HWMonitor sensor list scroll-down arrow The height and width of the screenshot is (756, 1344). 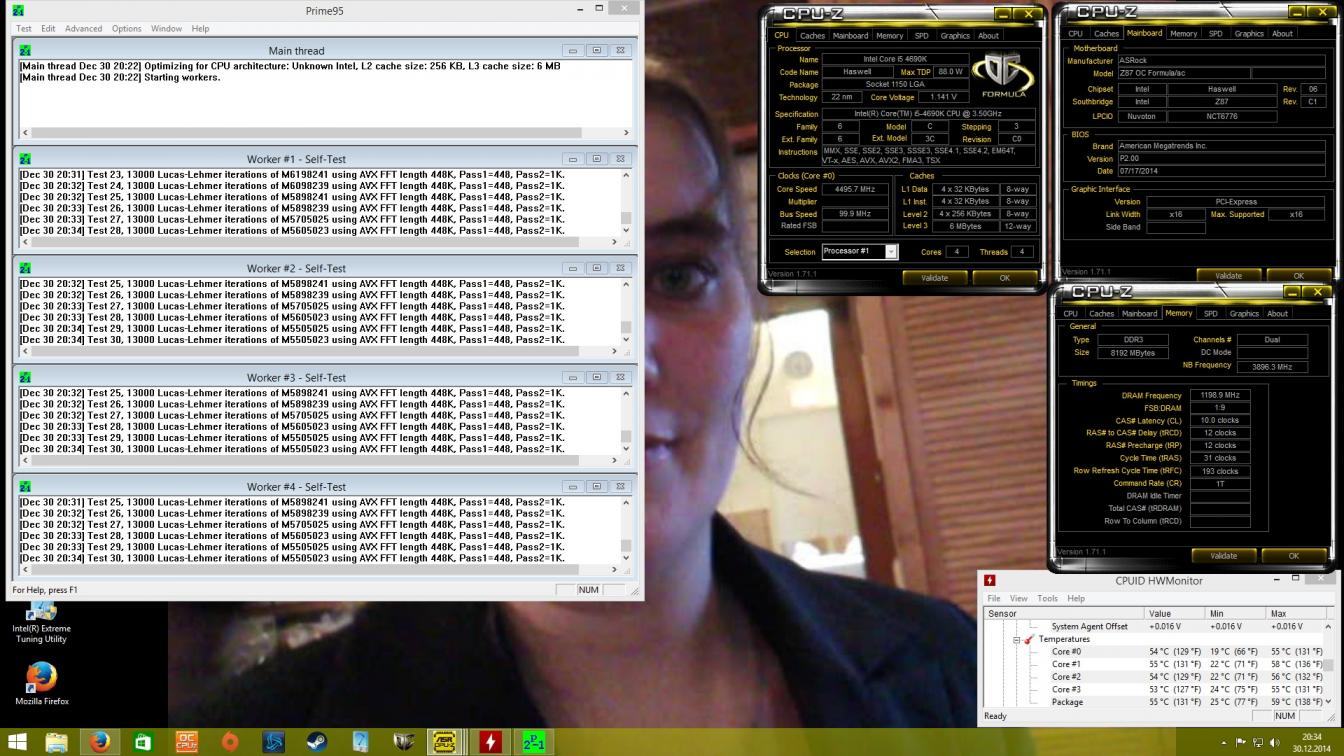[x=1329, y=701]
